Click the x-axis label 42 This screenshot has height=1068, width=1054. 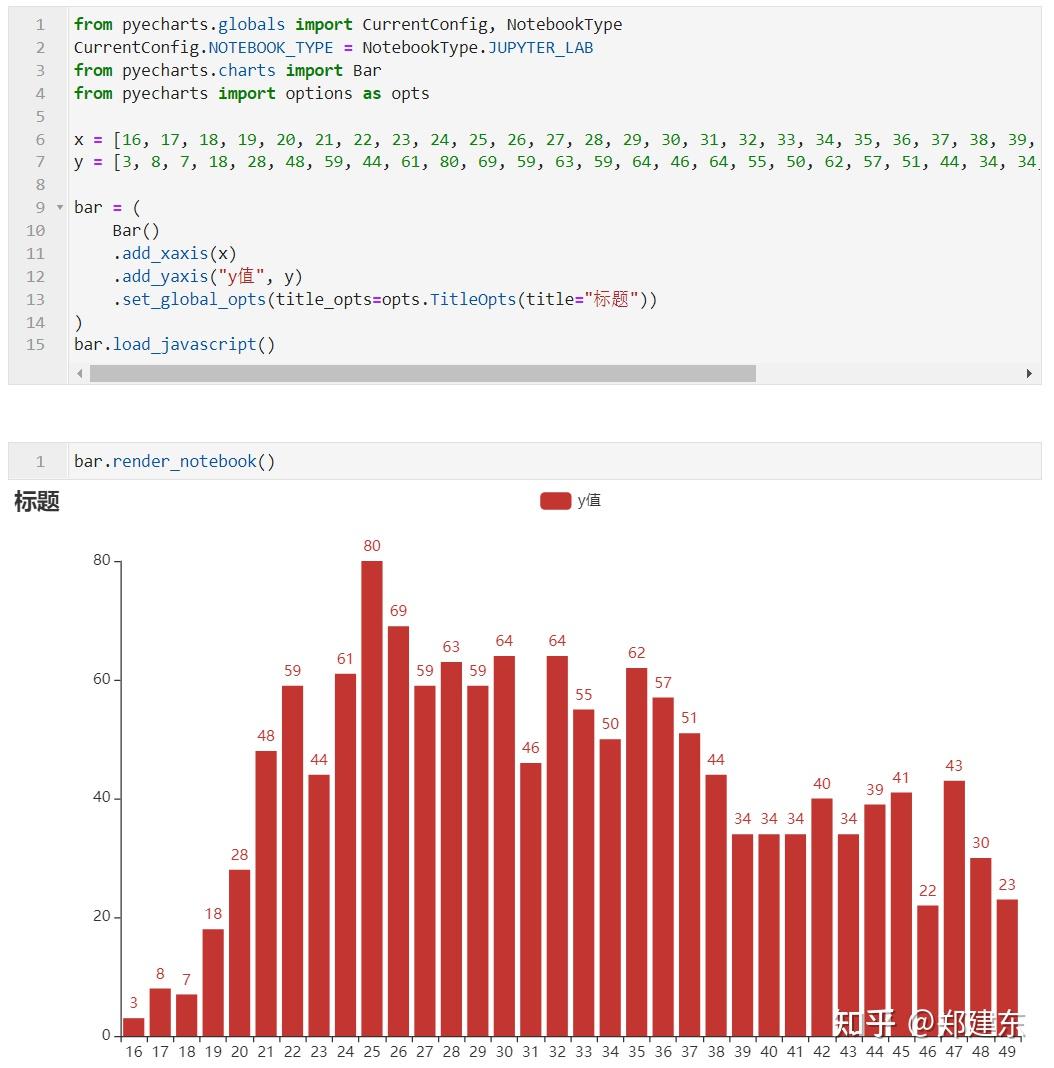pos(822,1052)
